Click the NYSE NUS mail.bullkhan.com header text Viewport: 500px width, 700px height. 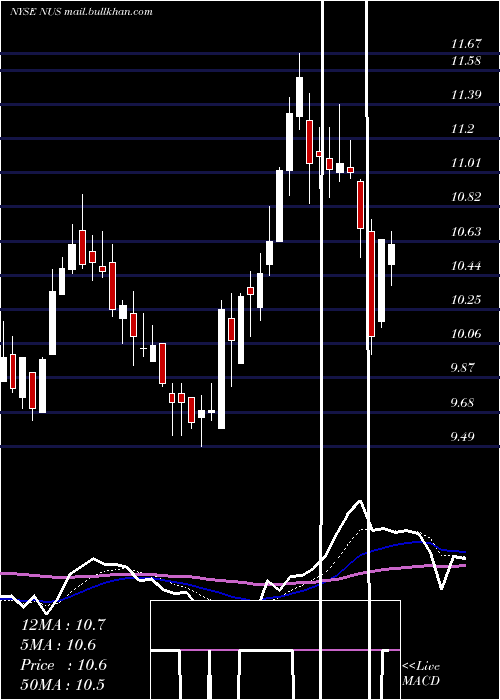tap(81, 12)
